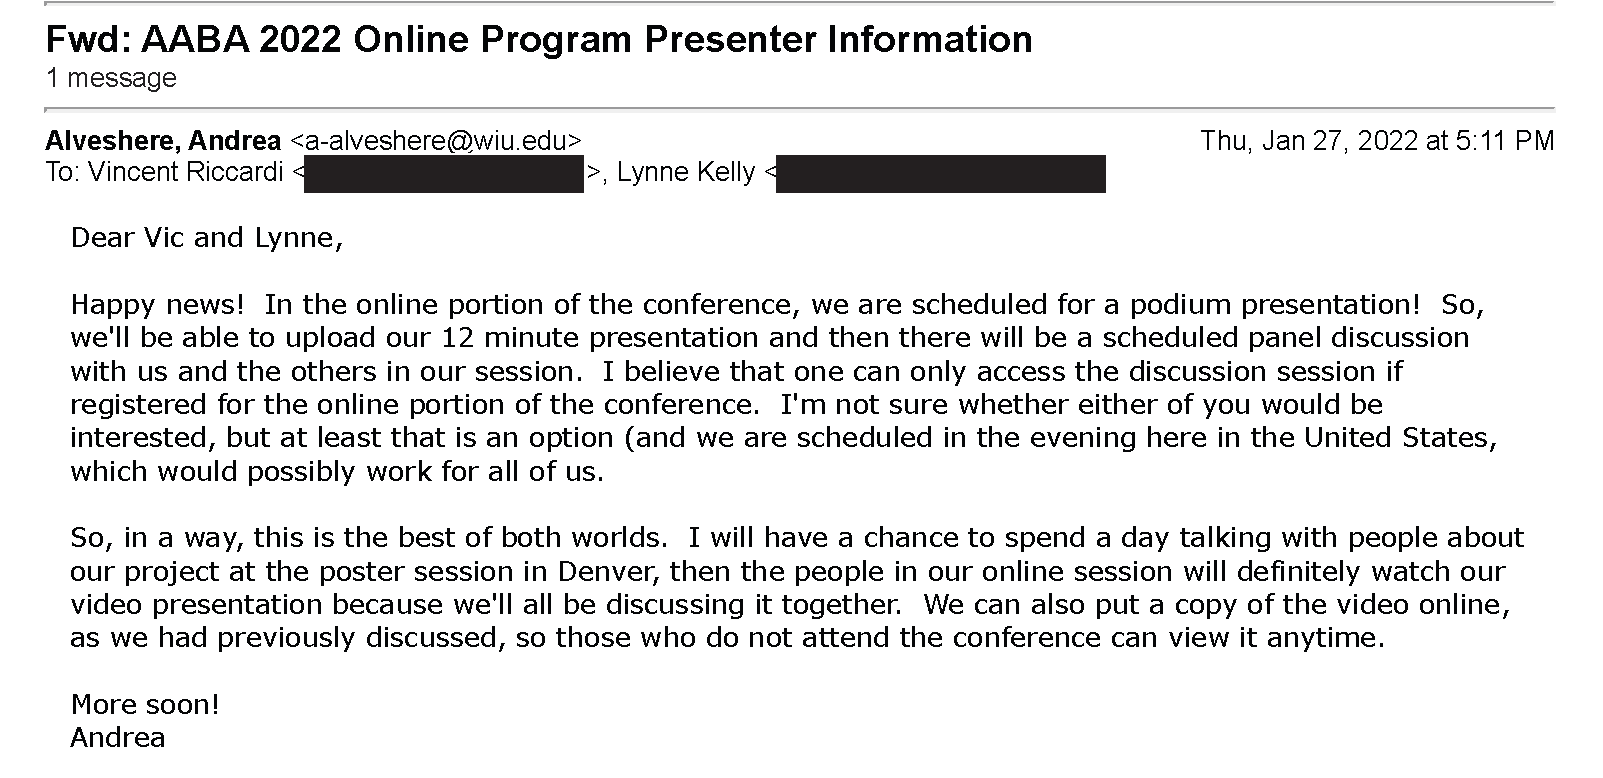
Task: Click the greeting 'Dear Vic and Lynne'
Action: [207, 238]
